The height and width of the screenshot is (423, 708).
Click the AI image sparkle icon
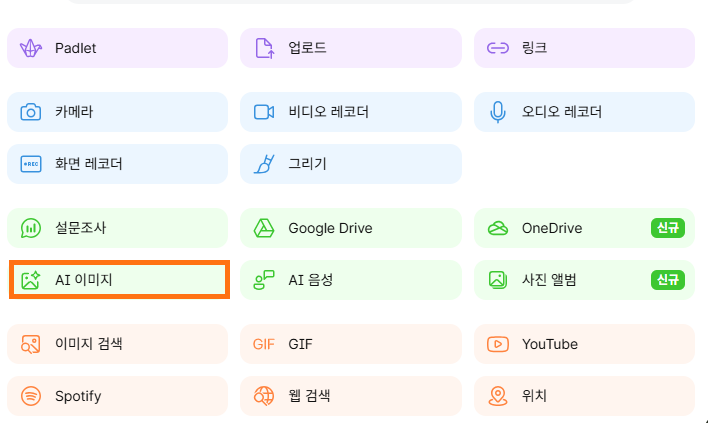point(31,280)
